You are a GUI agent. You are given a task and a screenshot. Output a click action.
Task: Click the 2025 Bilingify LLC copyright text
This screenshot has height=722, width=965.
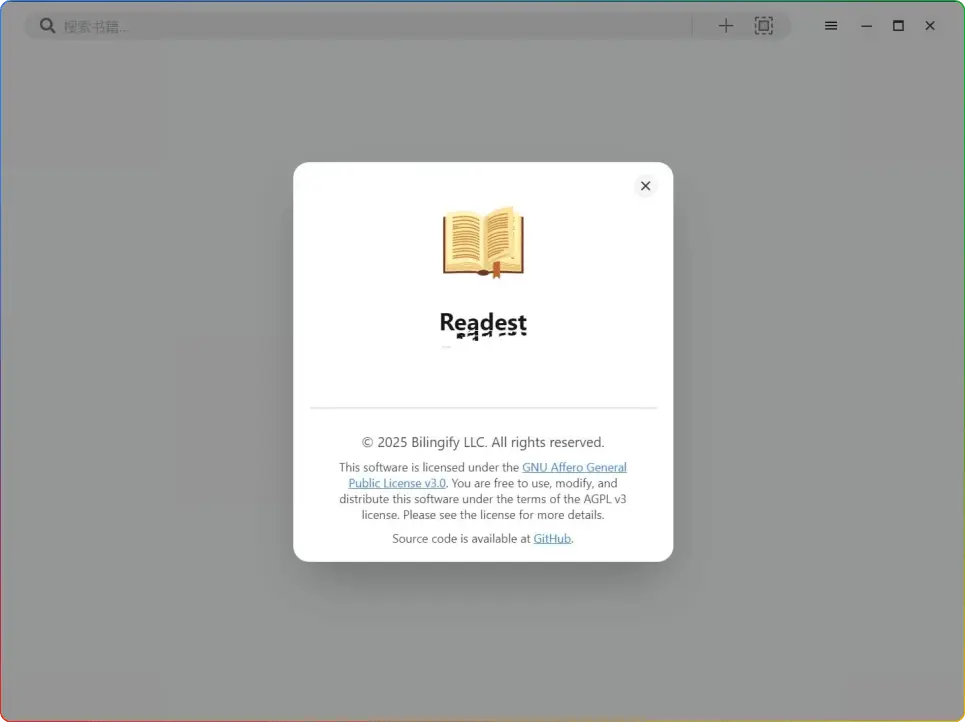click(x=483, y=443)
